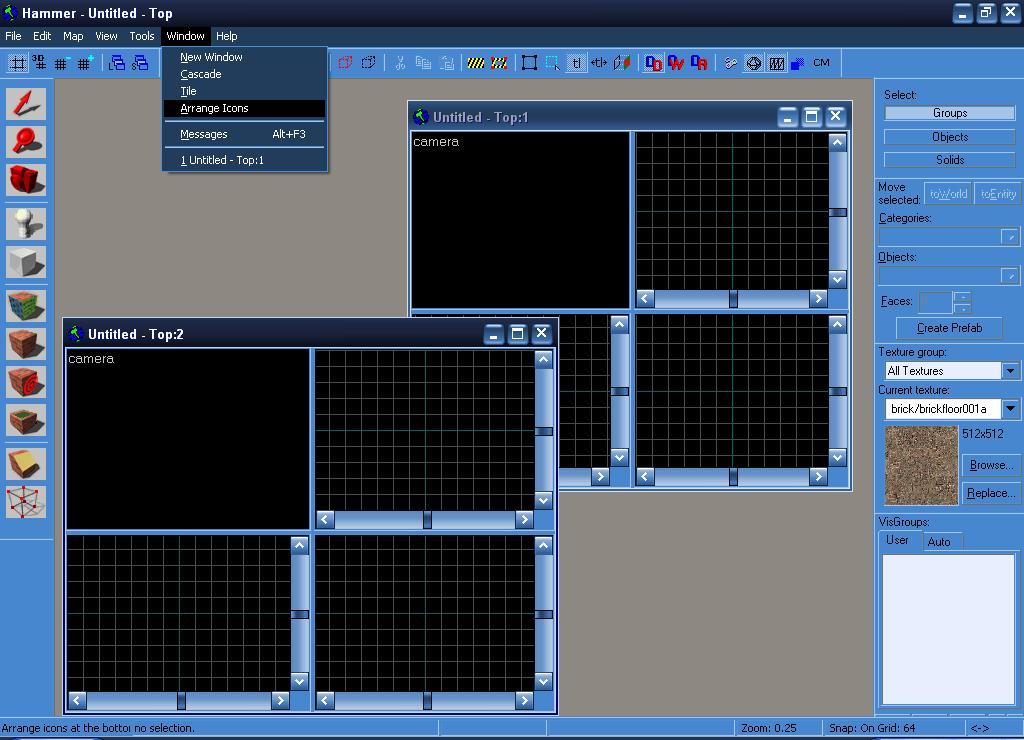Click the Top:2 window's top-right vertical scrollbar thumb

tap(544, 431)
